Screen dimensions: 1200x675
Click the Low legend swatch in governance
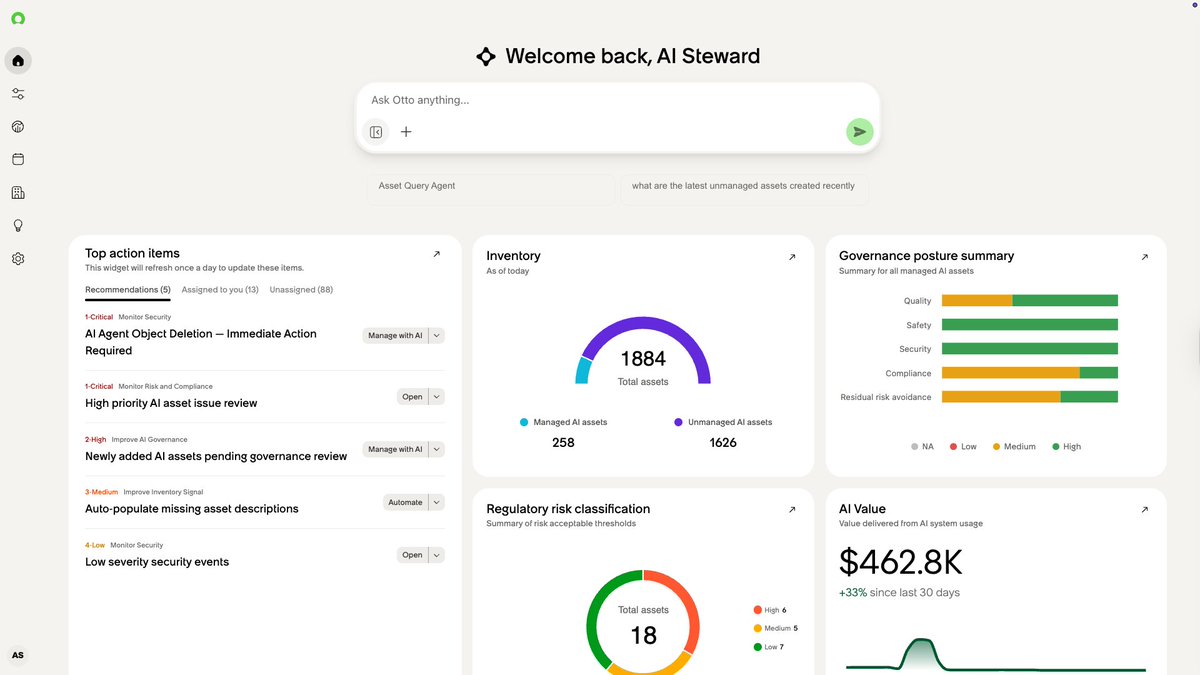pyautogui.click(x=953, y=447)
